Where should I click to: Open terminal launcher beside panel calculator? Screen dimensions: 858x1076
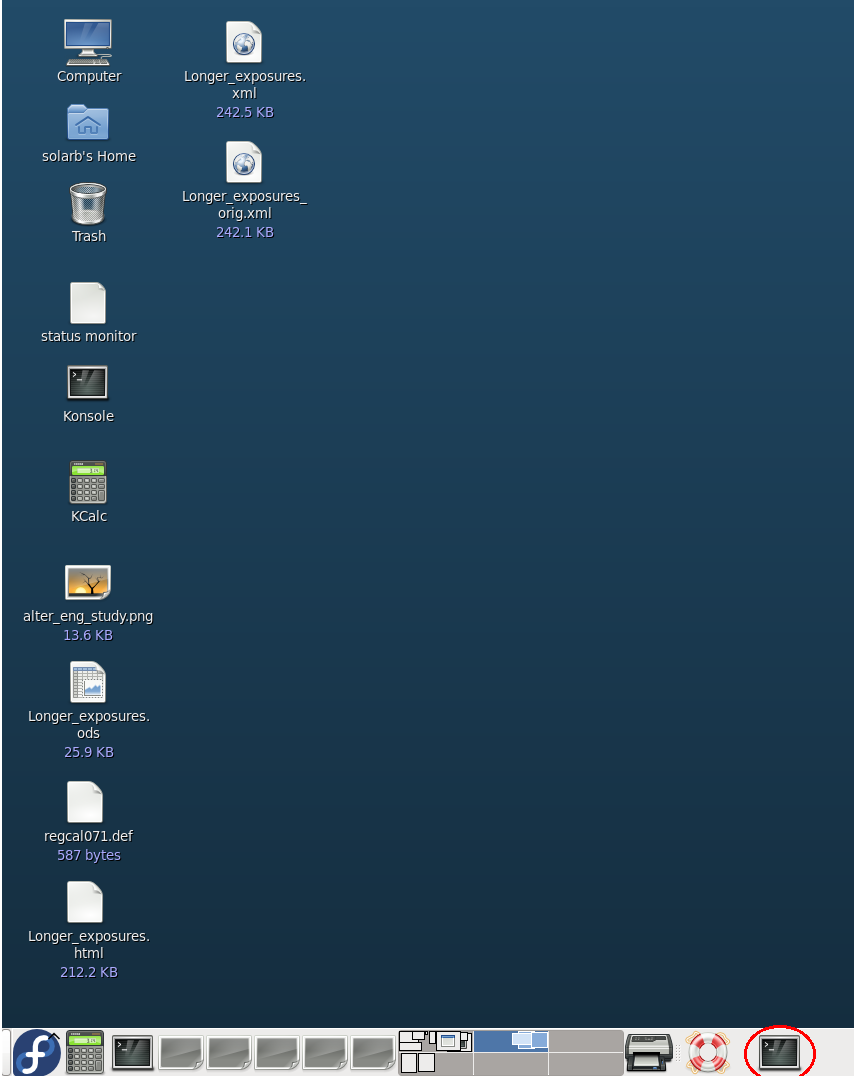click(x=132, y=1053)
